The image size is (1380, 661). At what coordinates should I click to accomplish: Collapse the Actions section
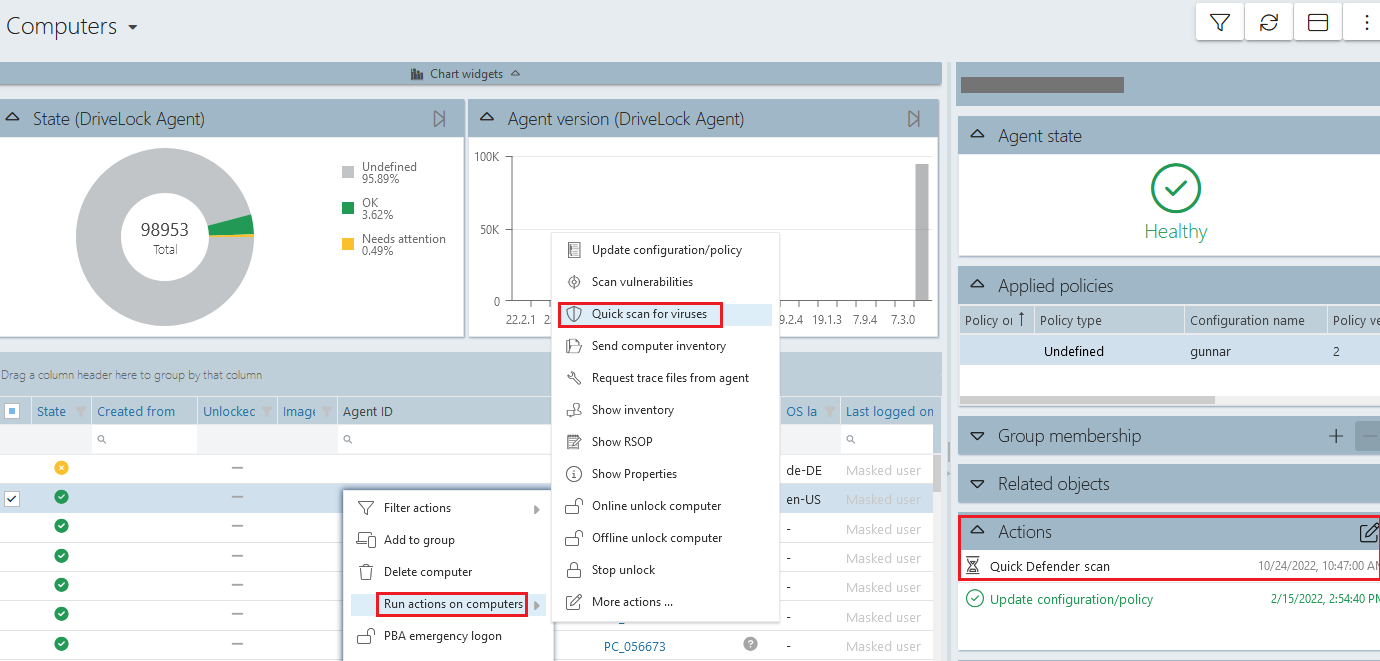978,531
